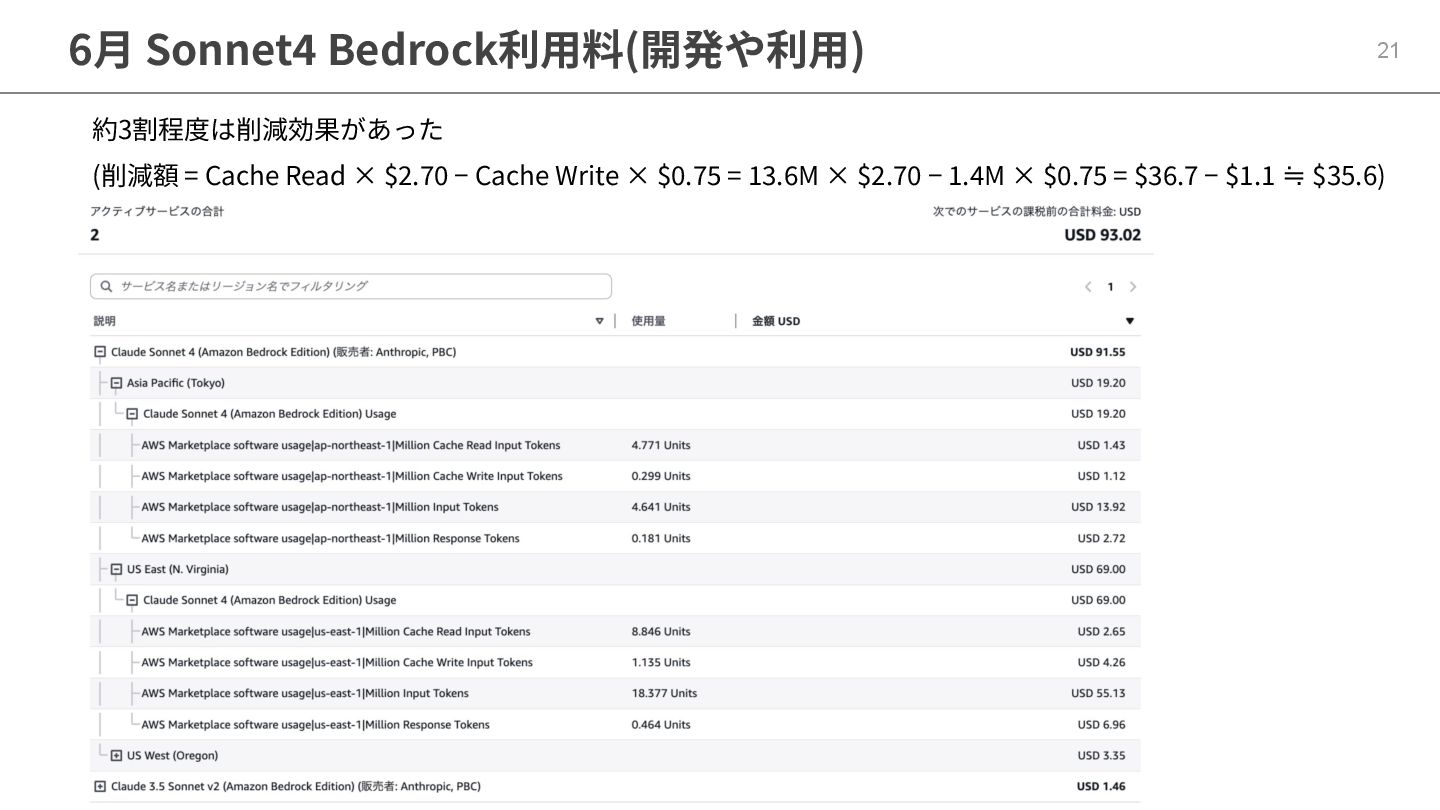Screen dimensions: 1440x810
Task: Click the 1.135 Units usage value
Action: [x=661, y=662]
